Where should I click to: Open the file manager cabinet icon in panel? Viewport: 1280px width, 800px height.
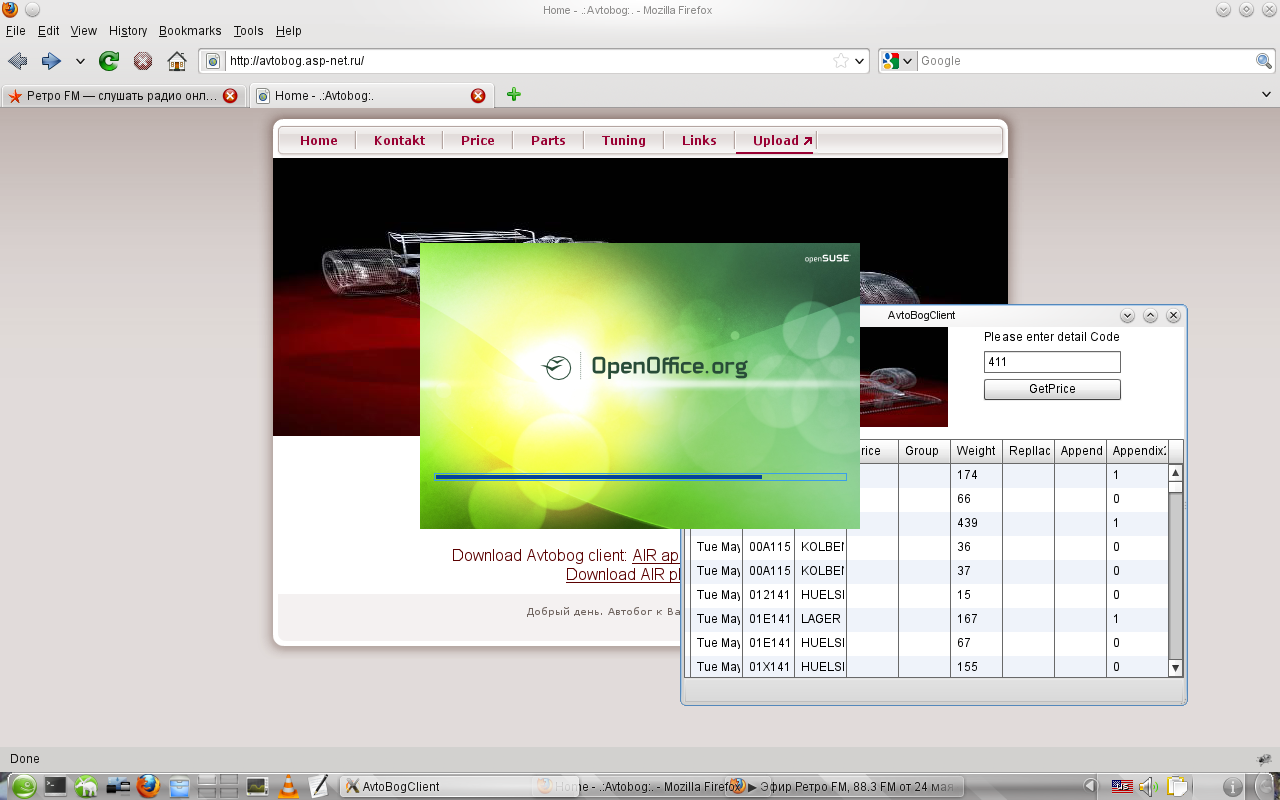click(x=180, y=786)
